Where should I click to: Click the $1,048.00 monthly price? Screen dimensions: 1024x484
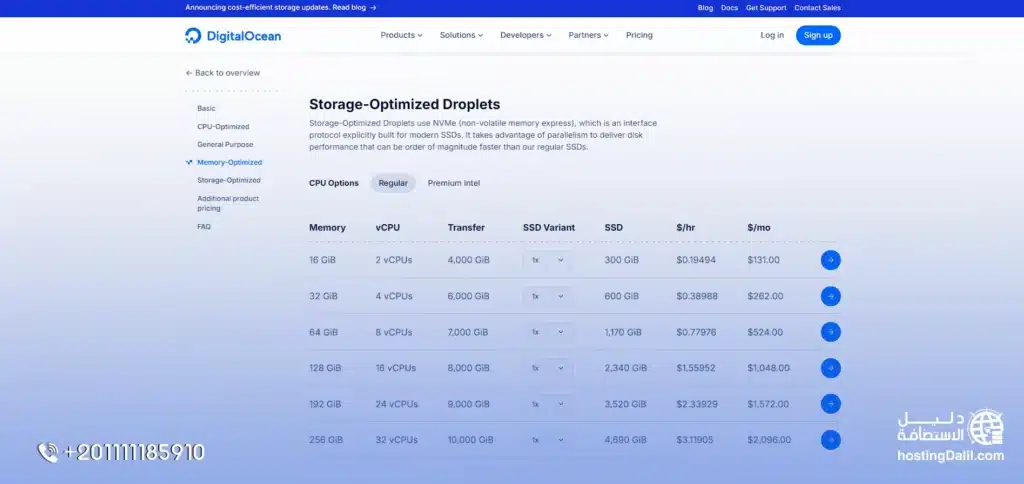tap(769, 368)
